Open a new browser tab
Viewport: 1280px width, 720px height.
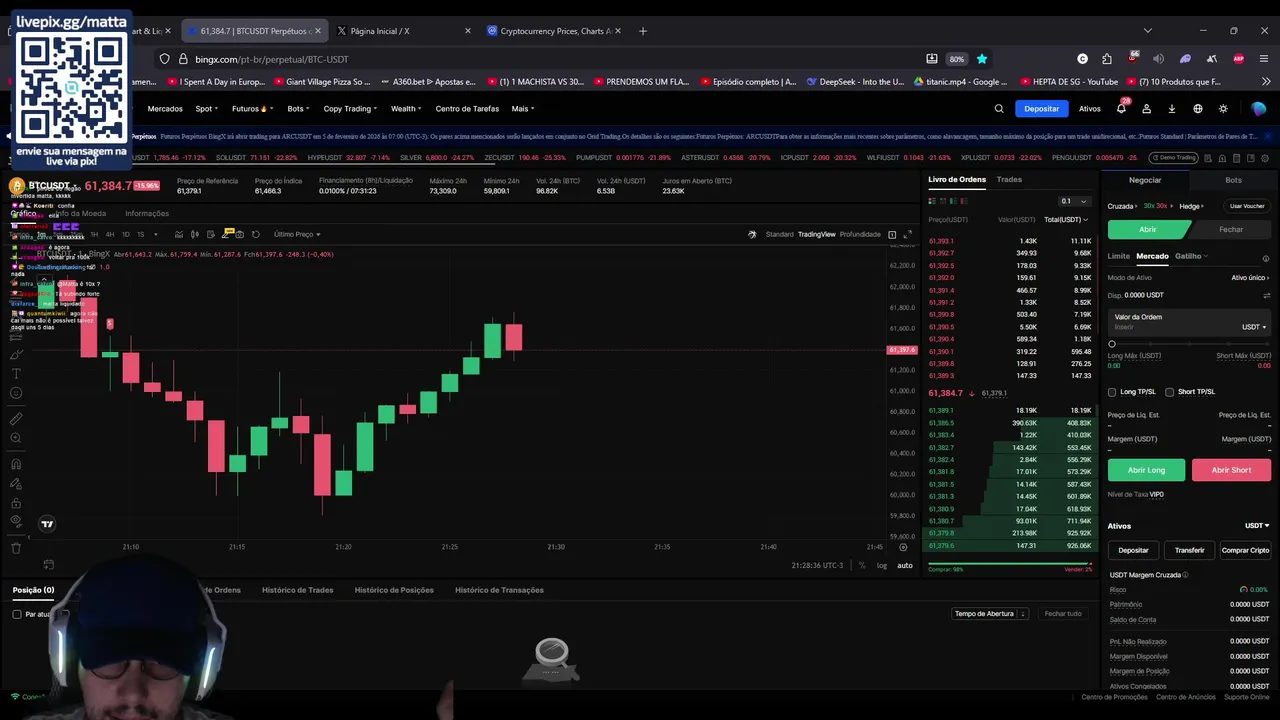coord(643,31)
